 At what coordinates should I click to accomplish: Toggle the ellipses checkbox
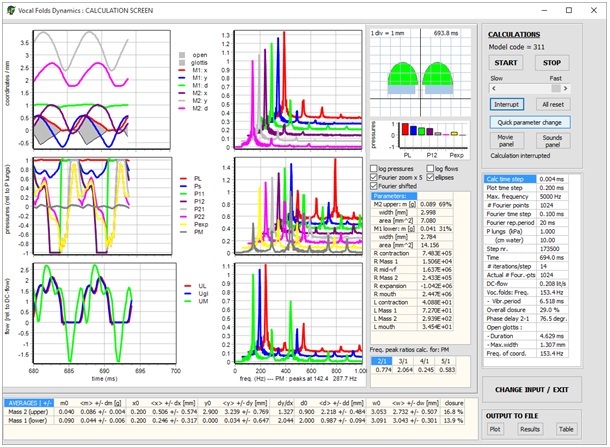(430, 177)
